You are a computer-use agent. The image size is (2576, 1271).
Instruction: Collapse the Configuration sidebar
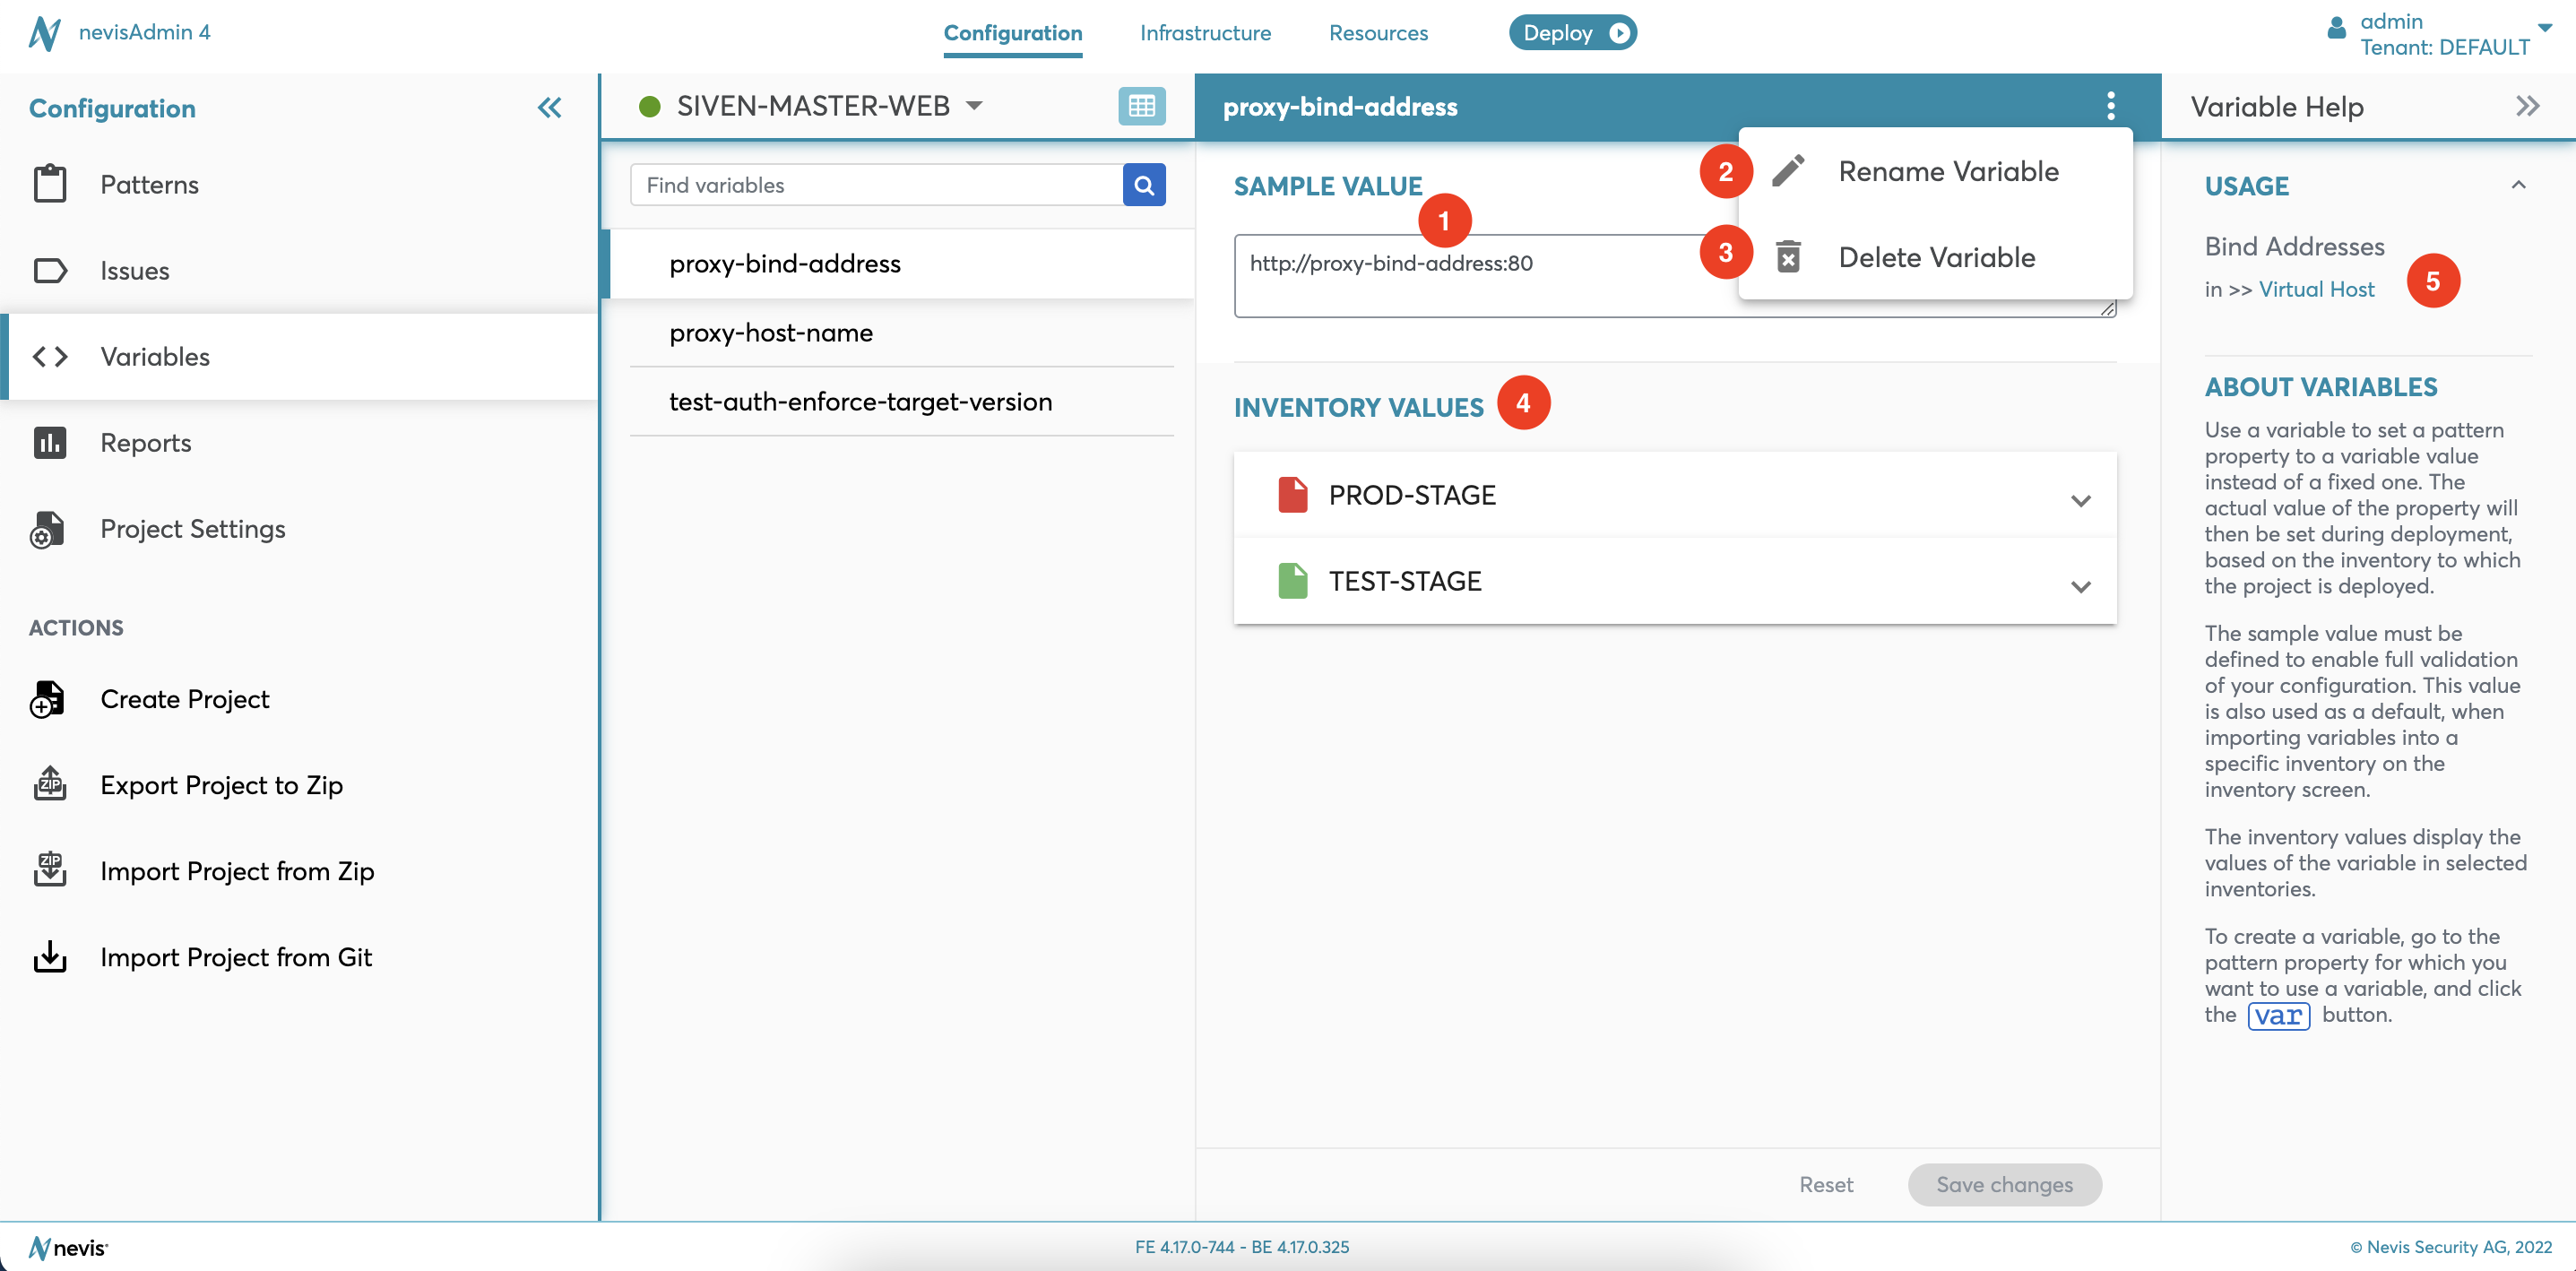pos(549,108)
